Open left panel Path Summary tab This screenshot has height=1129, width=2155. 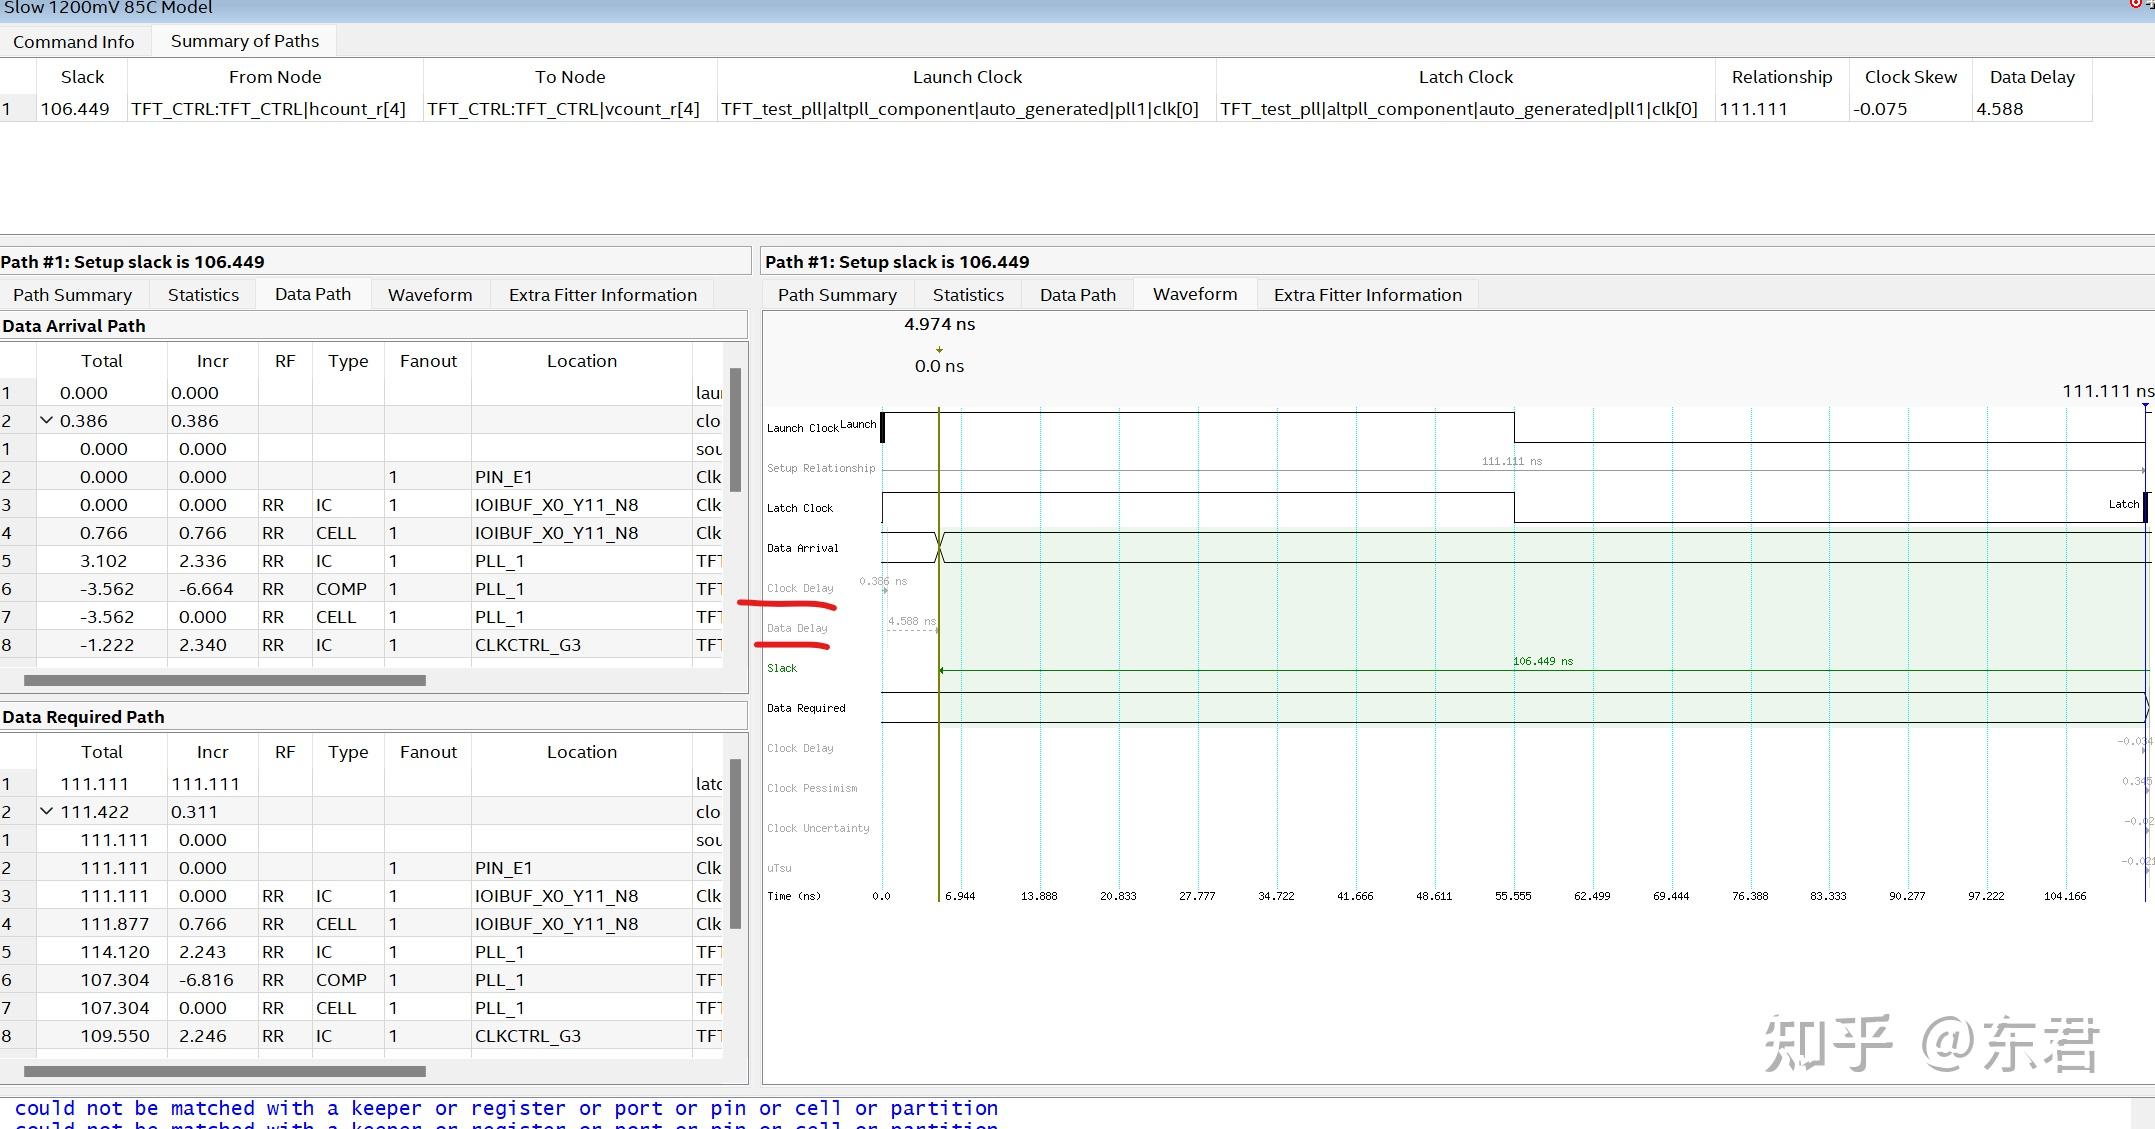click(72, 295)
